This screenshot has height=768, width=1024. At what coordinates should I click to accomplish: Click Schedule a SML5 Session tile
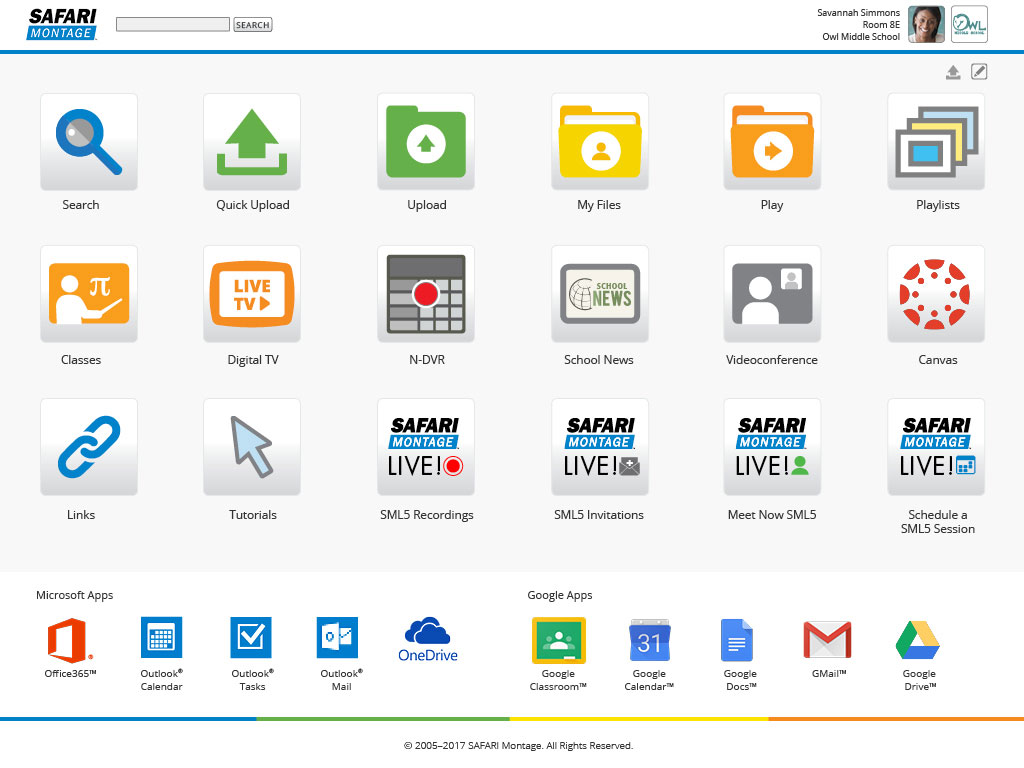tap(936, 447)
